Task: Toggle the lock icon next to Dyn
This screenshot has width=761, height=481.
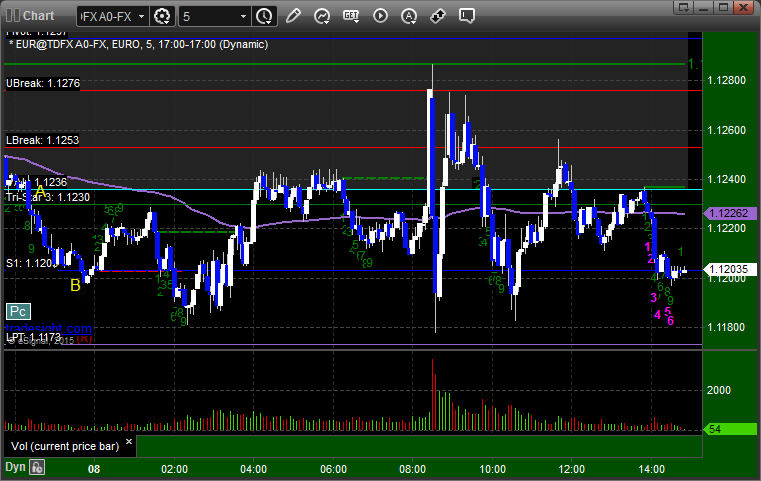Action: (x=37, y=467)
